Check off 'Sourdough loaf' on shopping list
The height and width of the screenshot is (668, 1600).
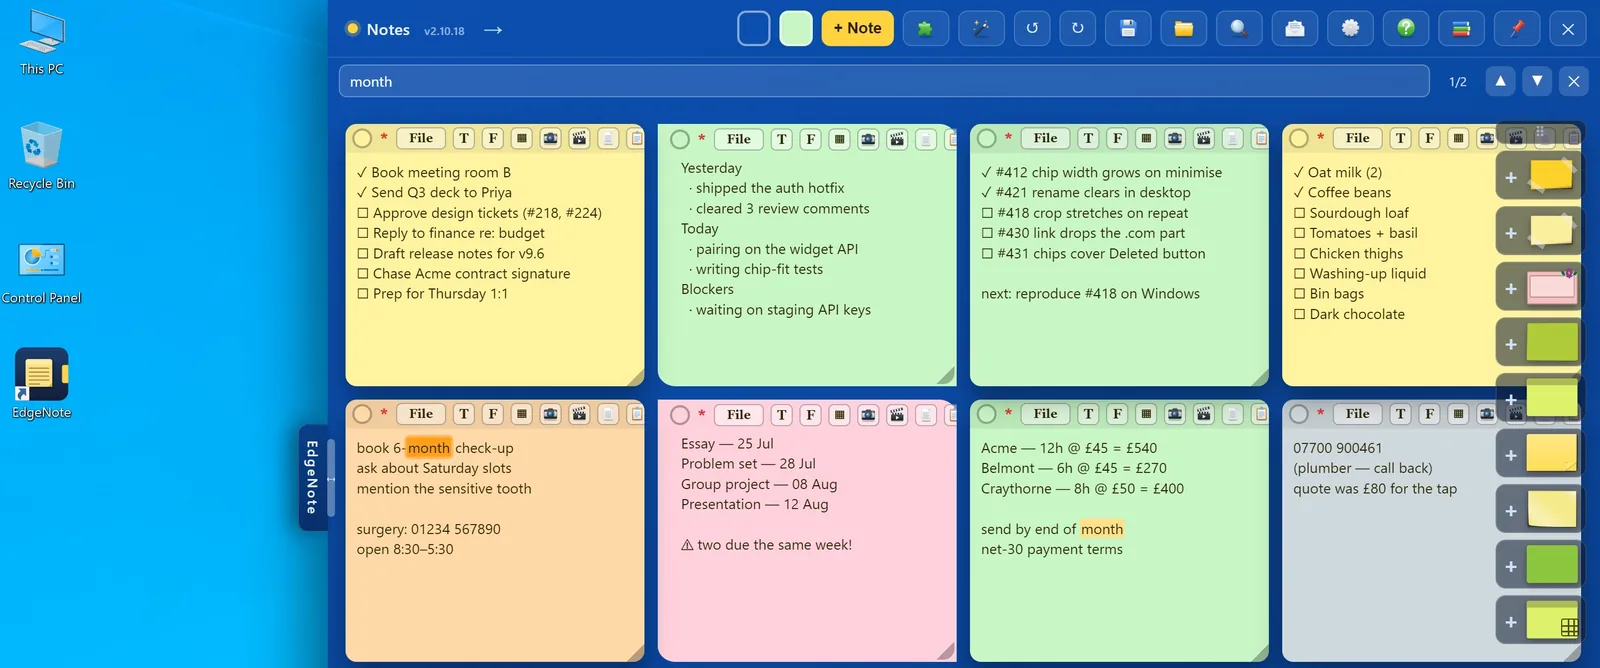pos(1299,213)
